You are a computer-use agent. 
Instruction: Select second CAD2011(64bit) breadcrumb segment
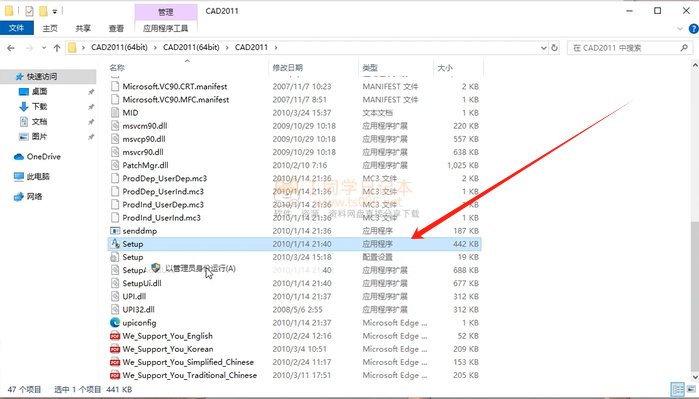pos(191,47)
